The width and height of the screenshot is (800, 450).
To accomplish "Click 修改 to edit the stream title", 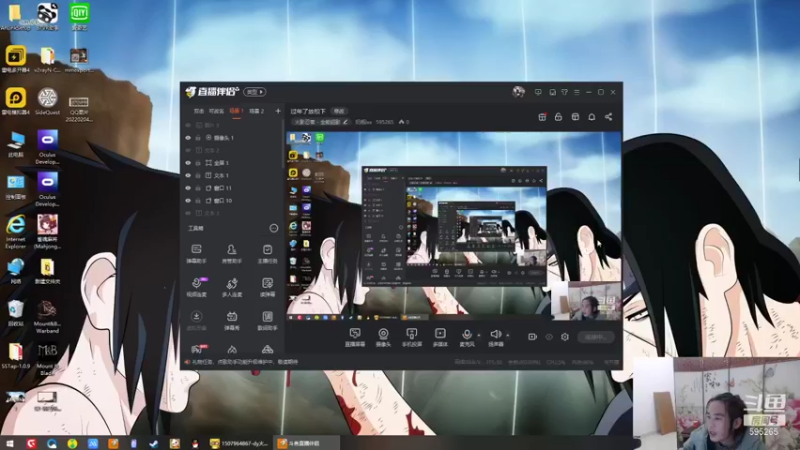I will (x=339, y=111).
